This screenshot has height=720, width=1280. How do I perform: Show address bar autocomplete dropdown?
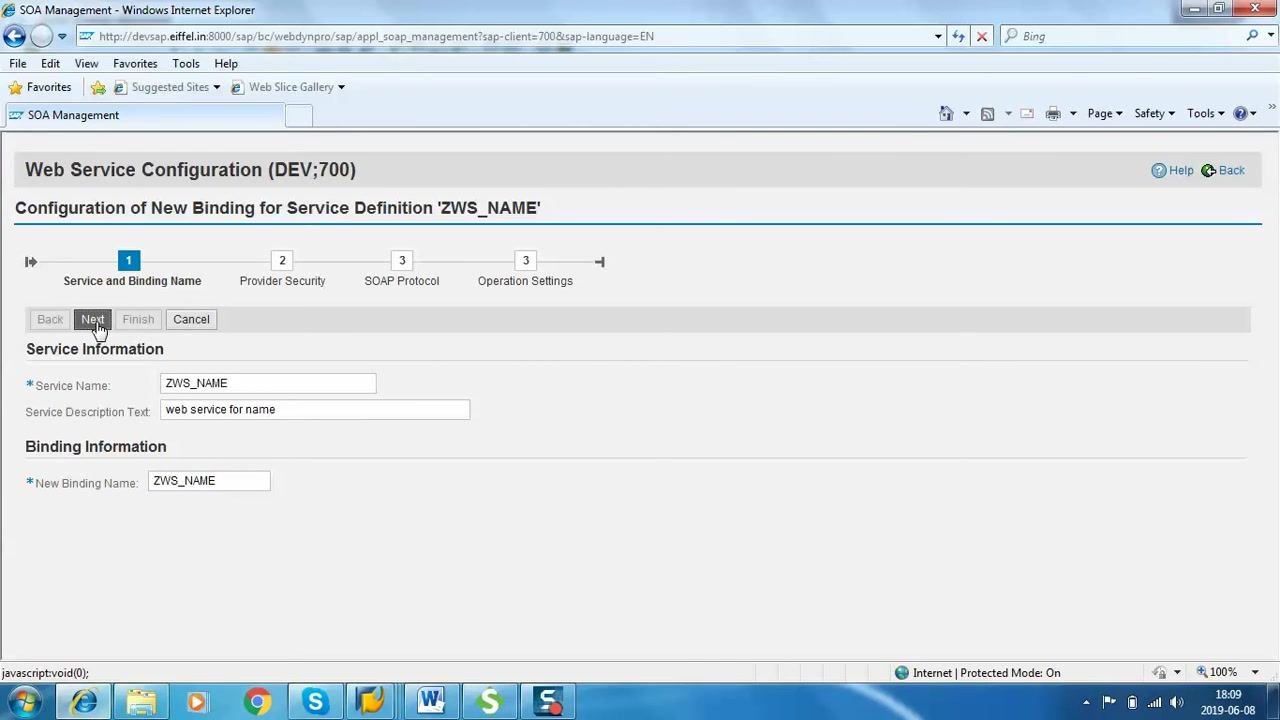coord(938,36)
